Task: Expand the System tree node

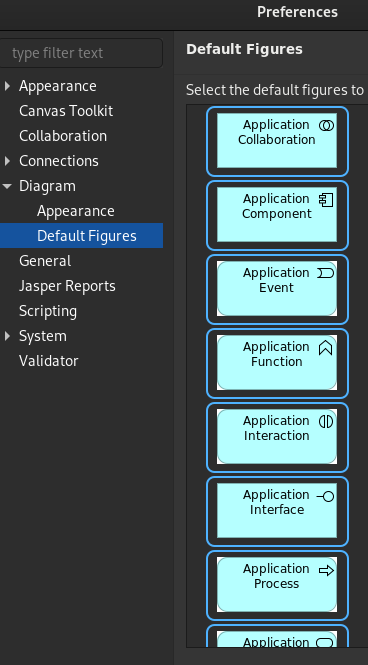Action: click(x=7, y=336)
